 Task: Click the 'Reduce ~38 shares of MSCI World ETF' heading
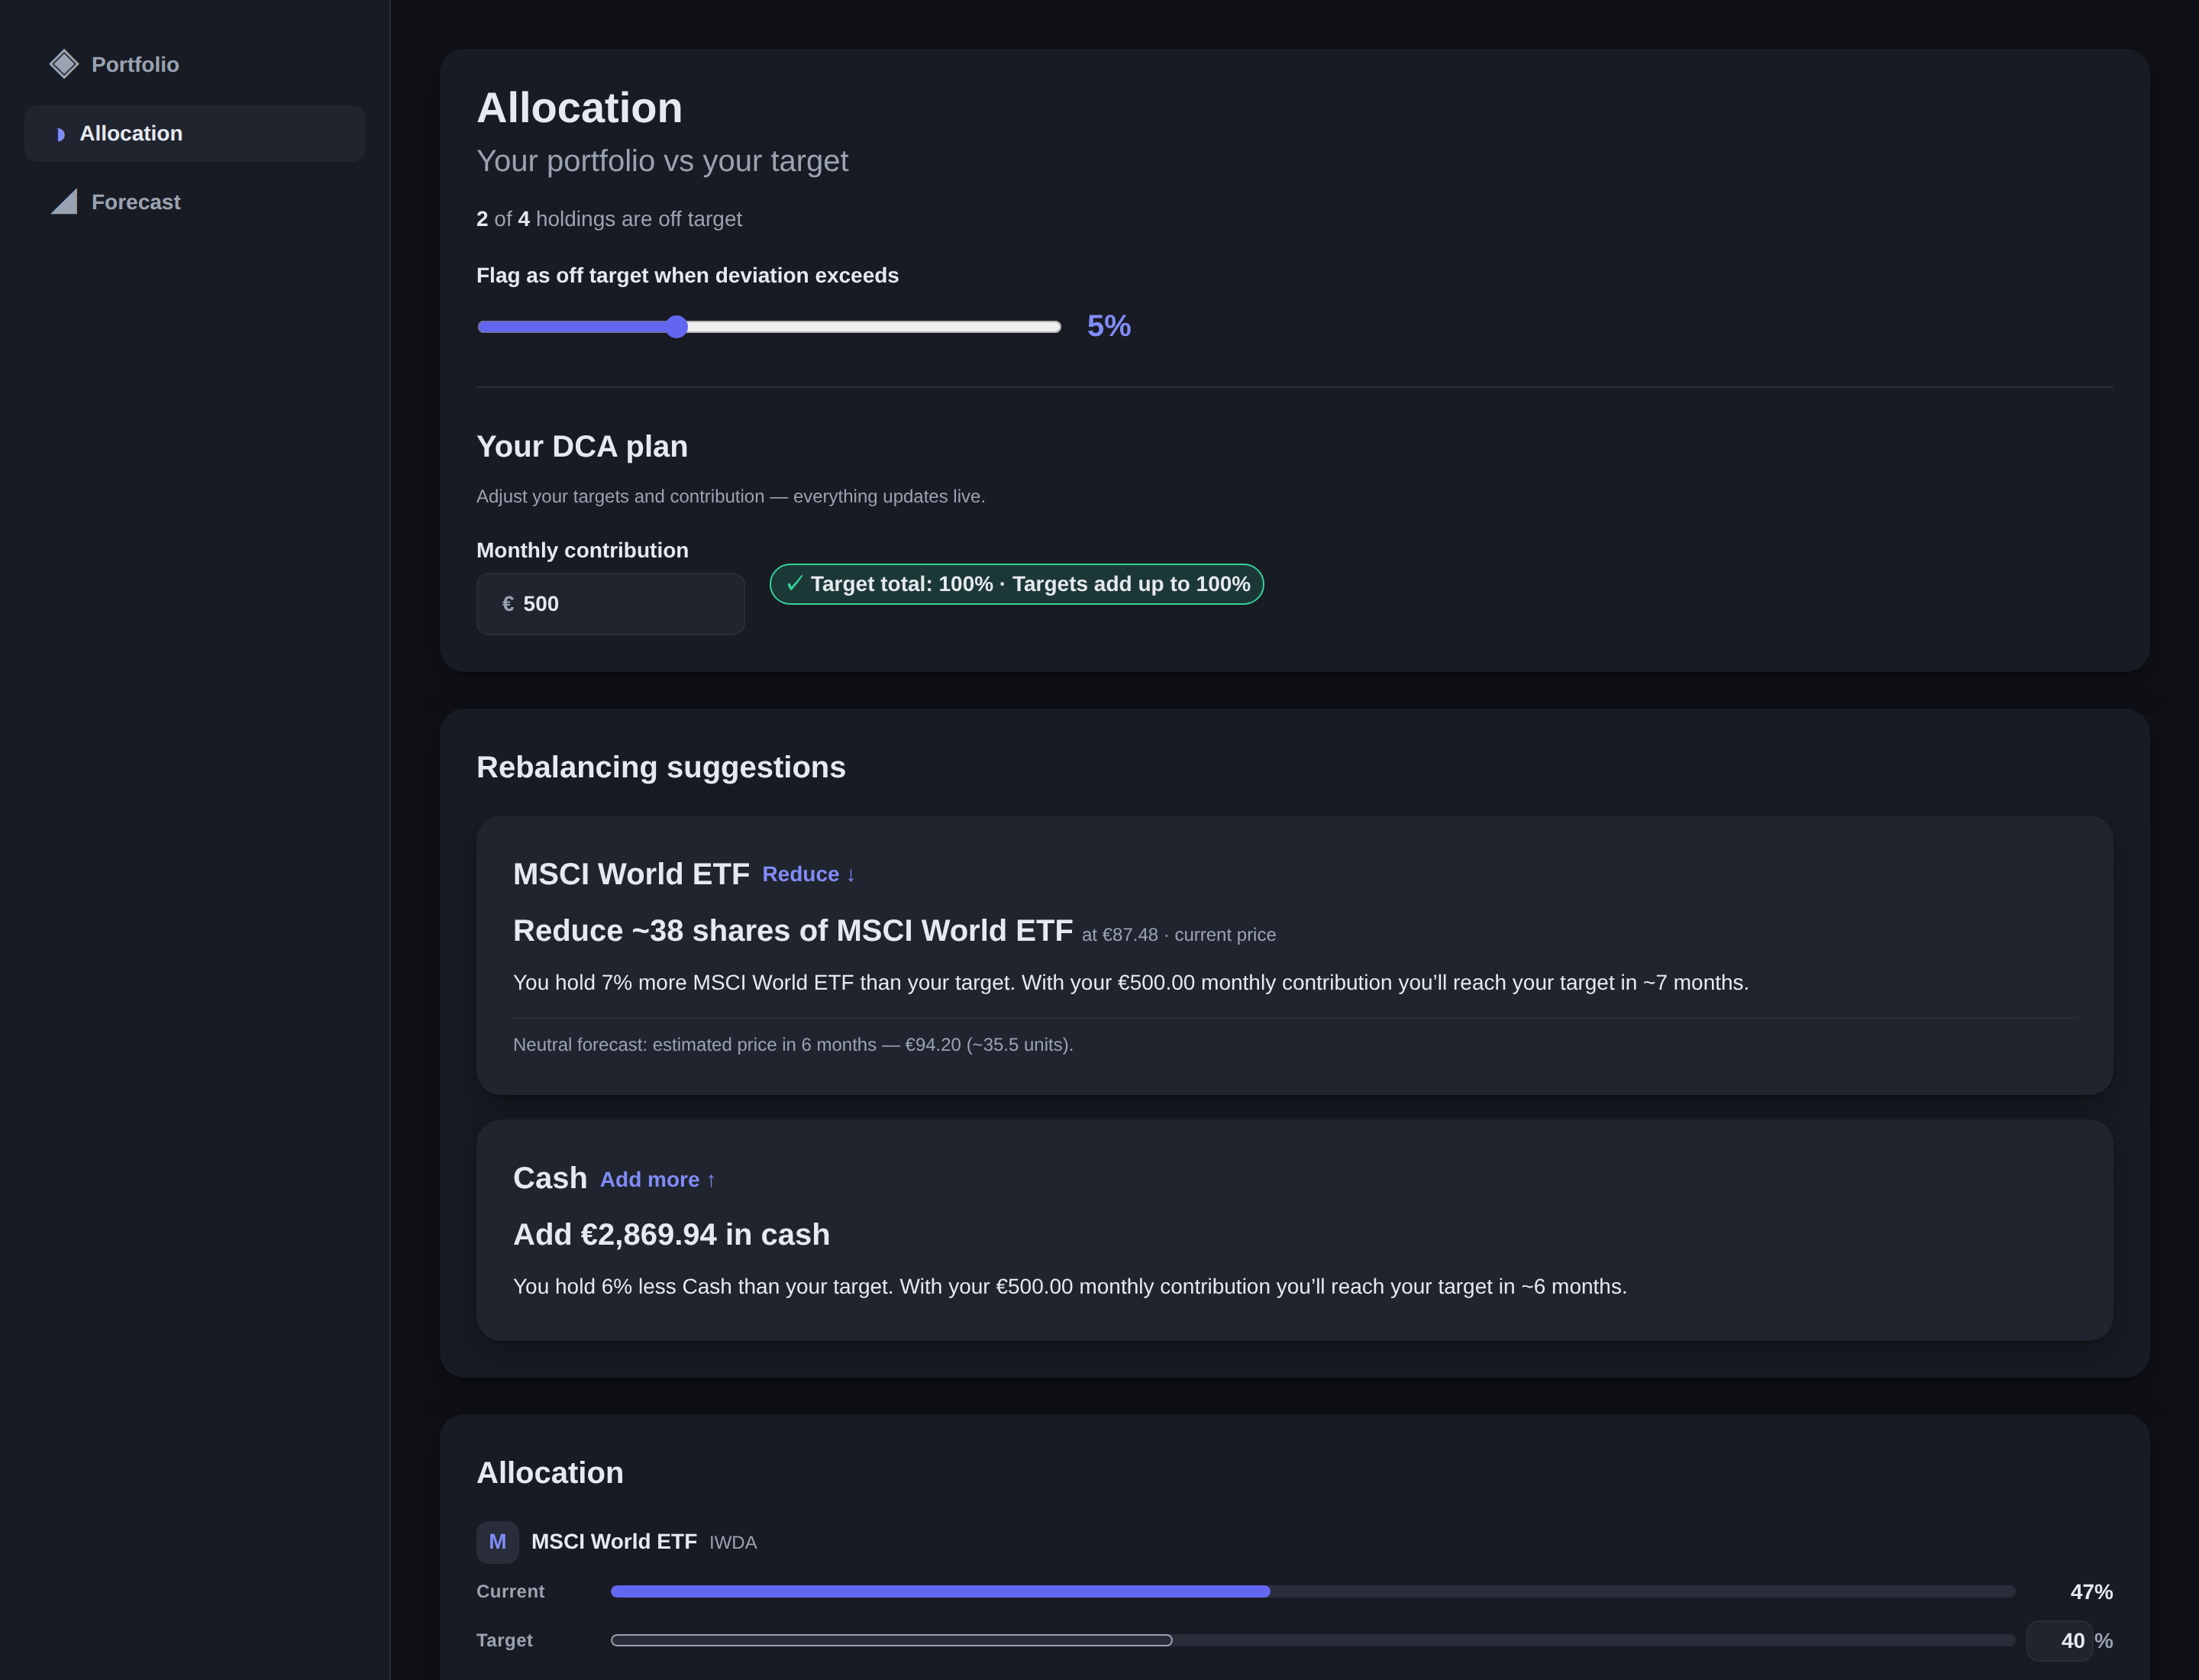793,931
